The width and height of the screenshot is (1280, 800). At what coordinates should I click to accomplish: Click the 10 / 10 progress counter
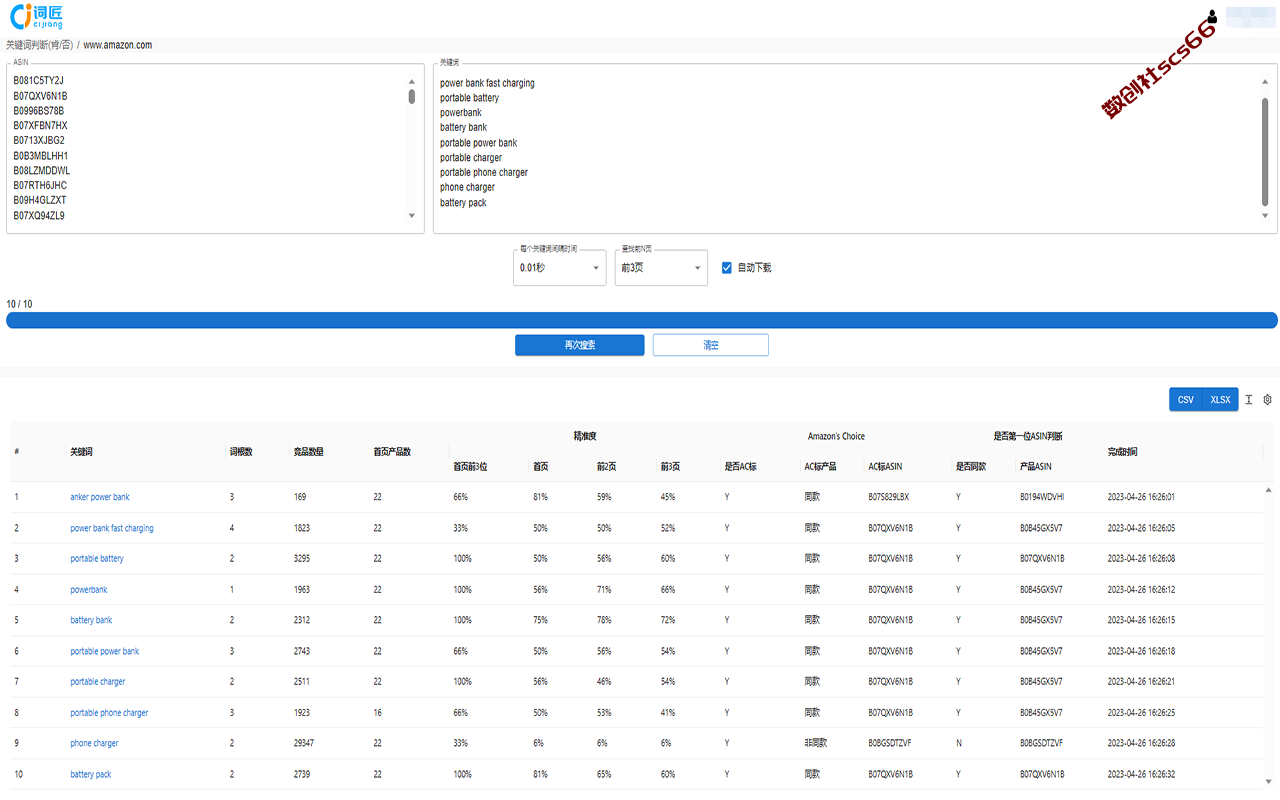(19, 304)
